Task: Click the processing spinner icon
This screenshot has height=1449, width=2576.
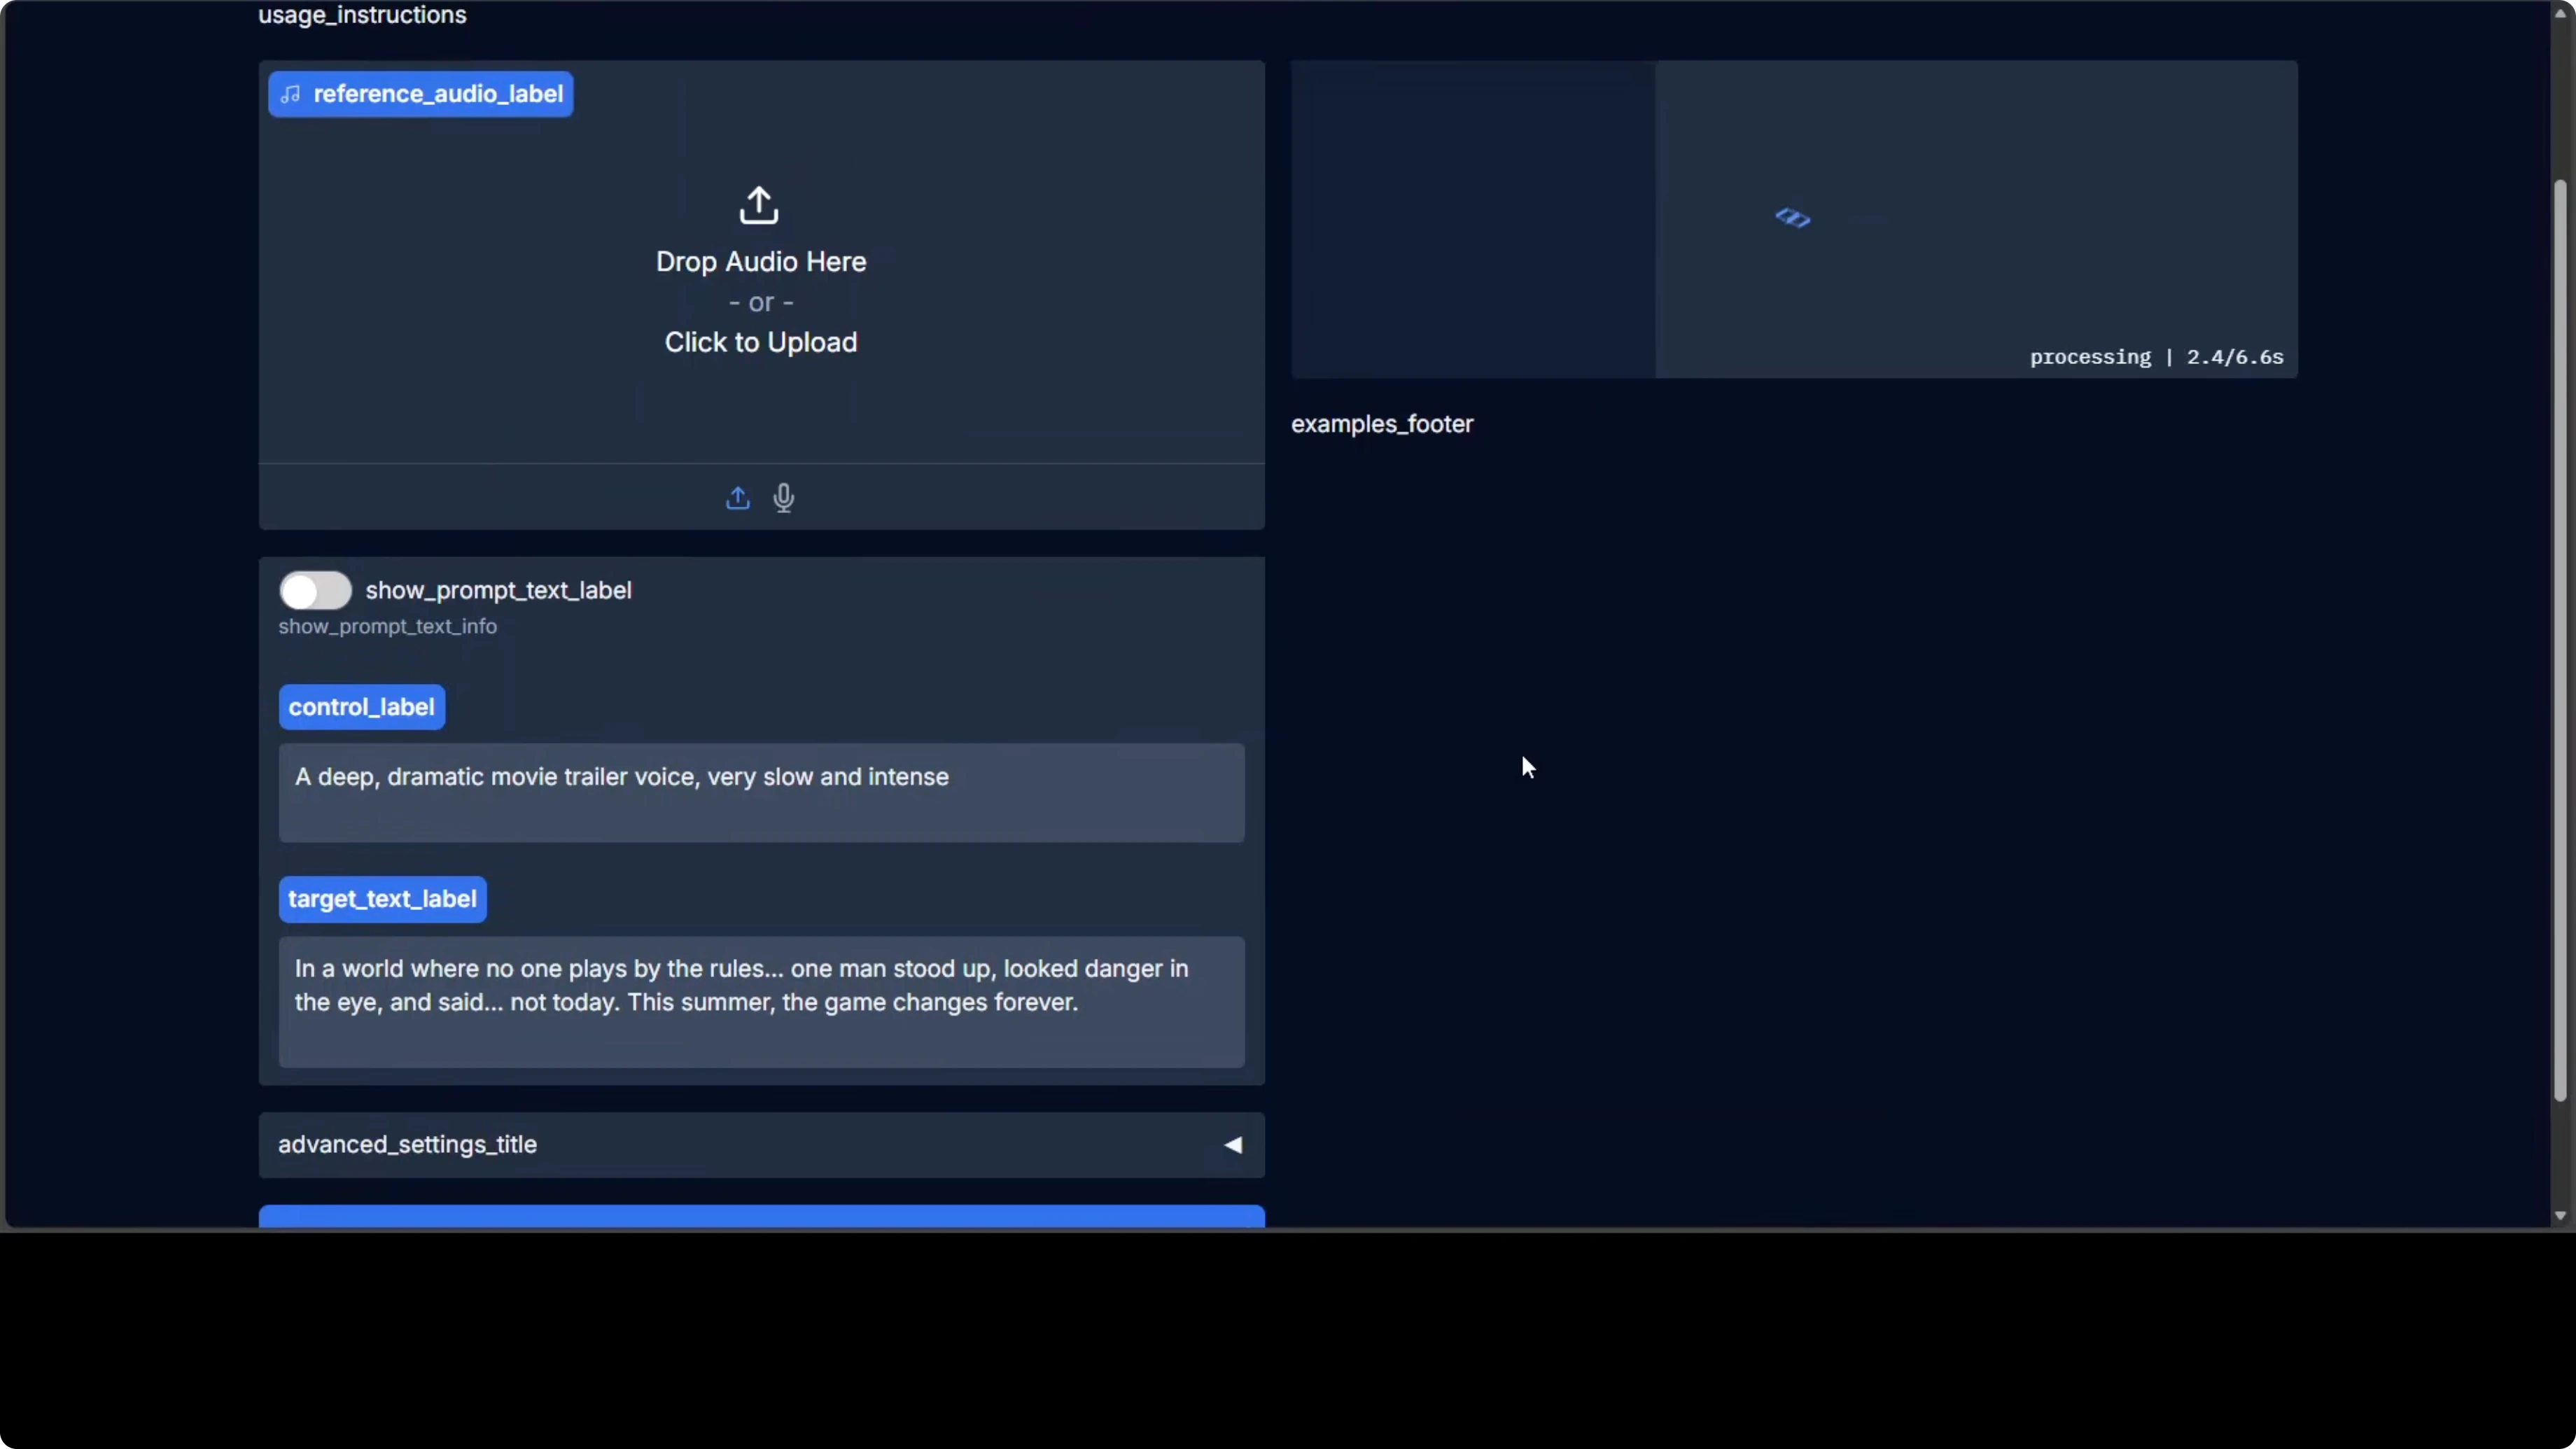Action: pyautogui.click(x=1792, y=218)
